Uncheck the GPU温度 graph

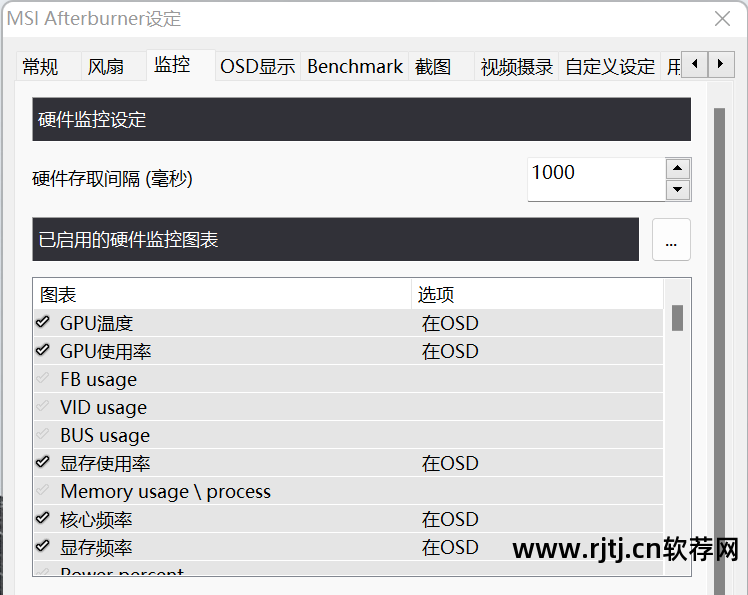point(43,323)
